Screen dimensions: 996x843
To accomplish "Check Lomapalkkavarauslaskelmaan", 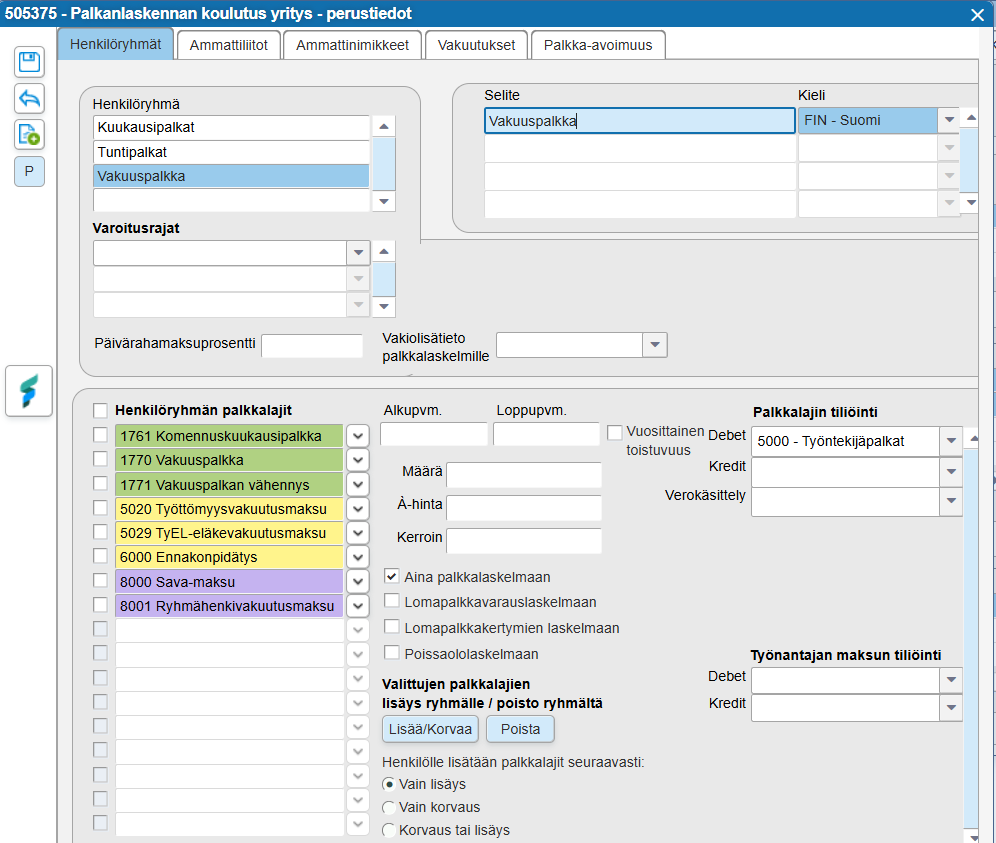I will (x=392, y=601).
